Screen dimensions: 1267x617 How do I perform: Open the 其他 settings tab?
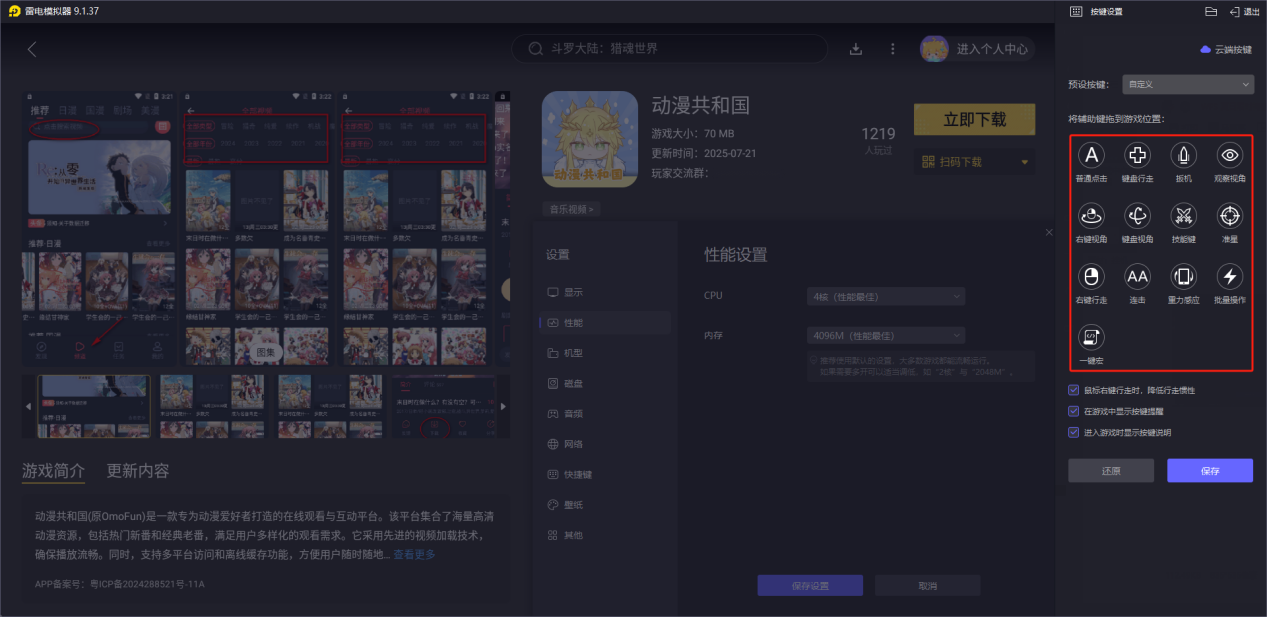(x=603, y=535)
